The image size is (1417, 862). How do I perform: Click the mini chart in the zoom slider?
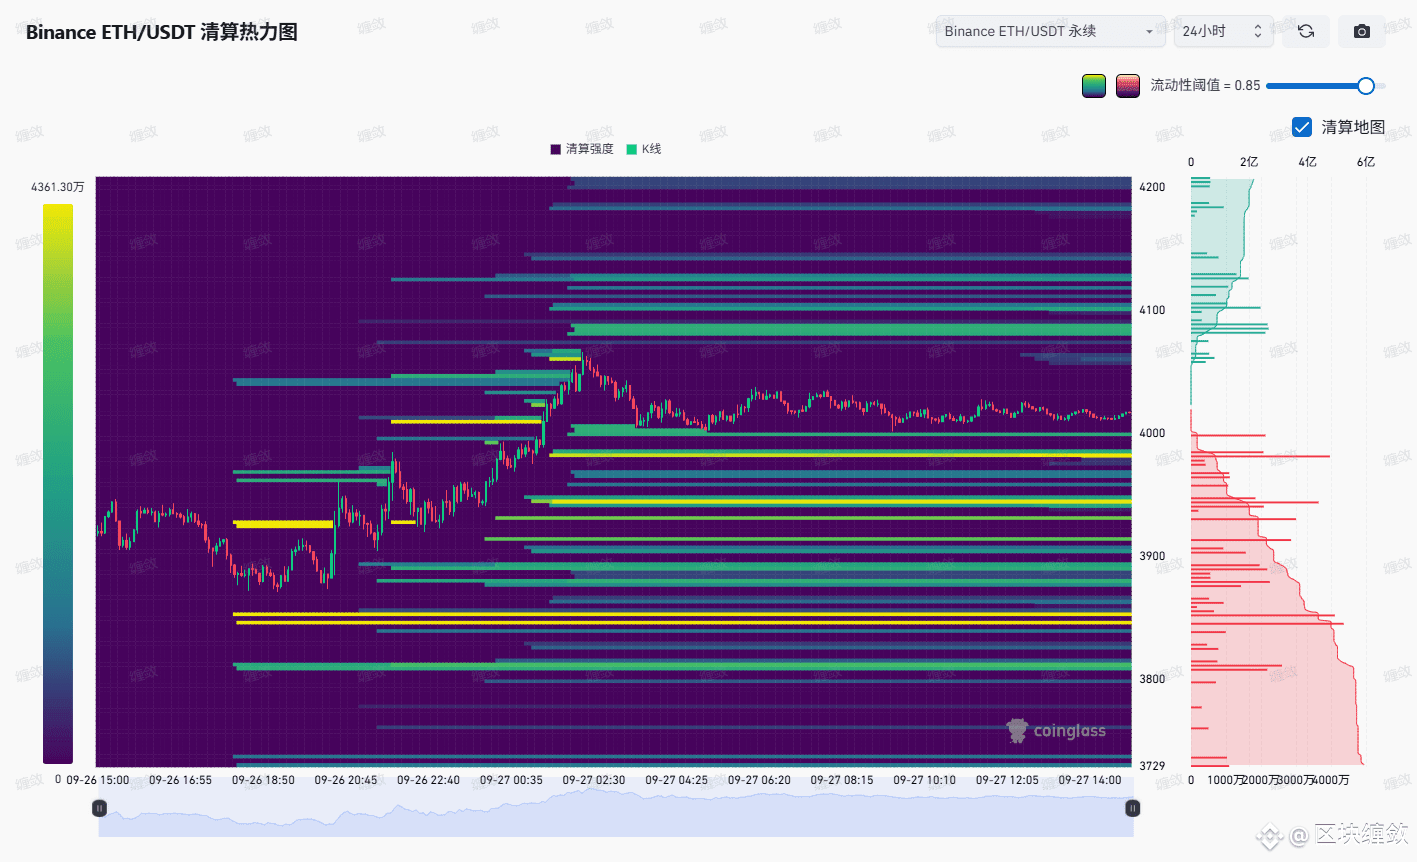615,813
